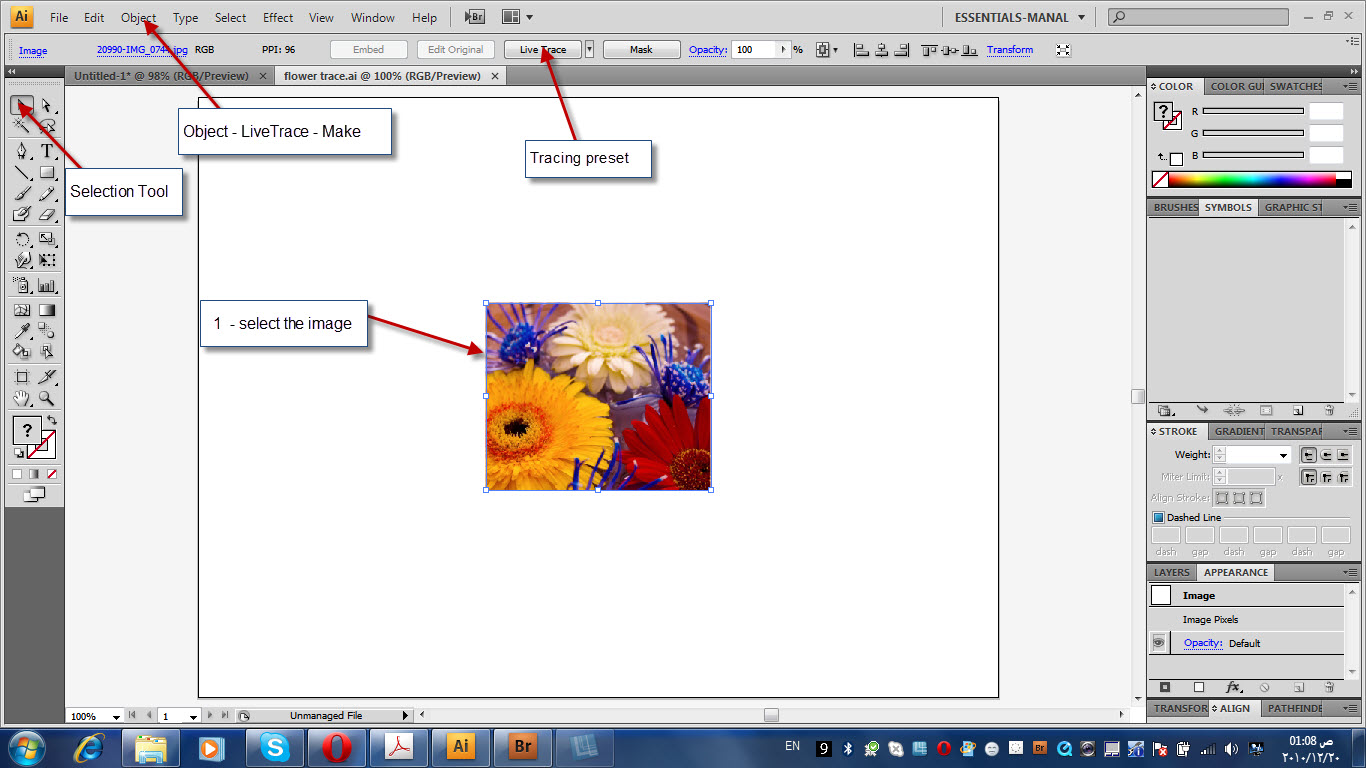The image size is (1366, 768).
Task: Click the Embed button
Action: pyautogui.click(x=368, y=48)
